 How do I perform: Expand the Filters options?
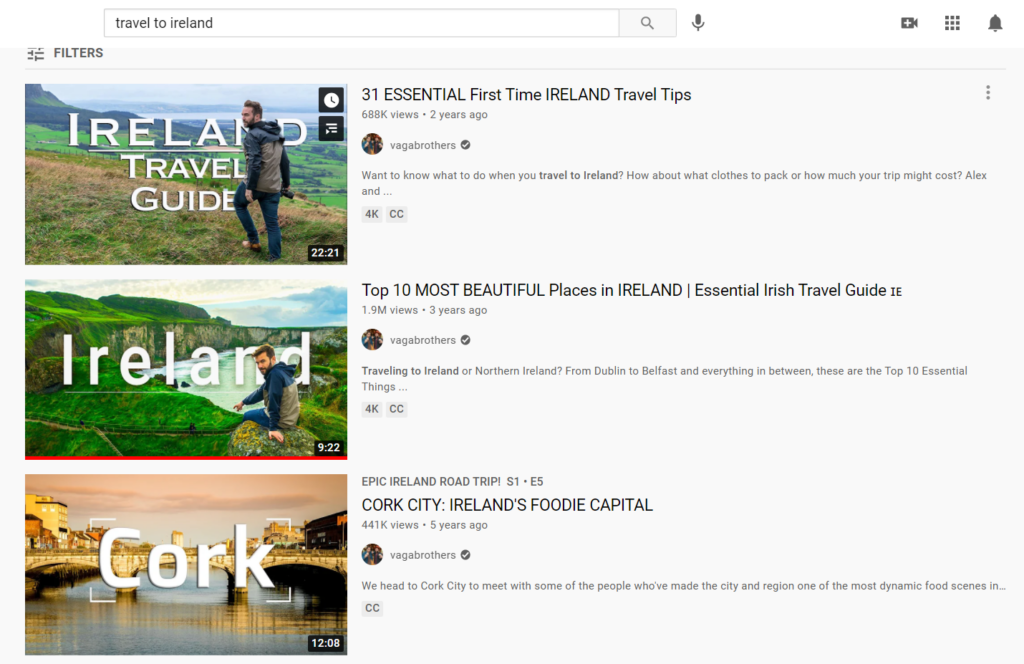tap(65, 53)
